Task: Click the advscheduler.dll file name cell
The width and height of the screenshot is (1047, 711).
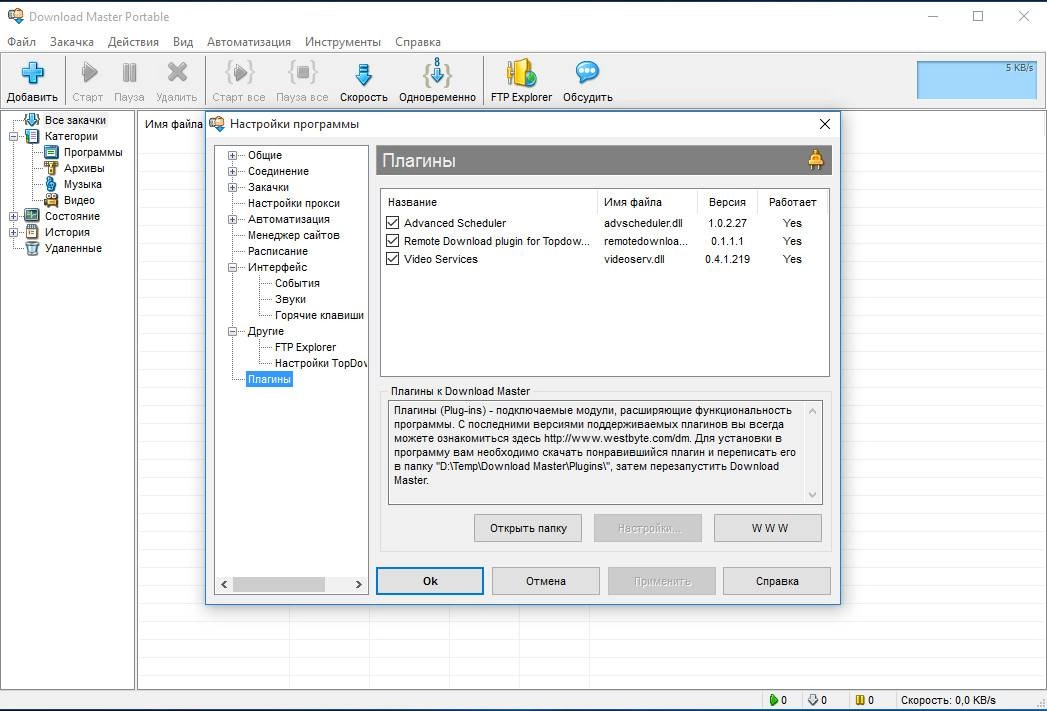Action: point(643,223)
